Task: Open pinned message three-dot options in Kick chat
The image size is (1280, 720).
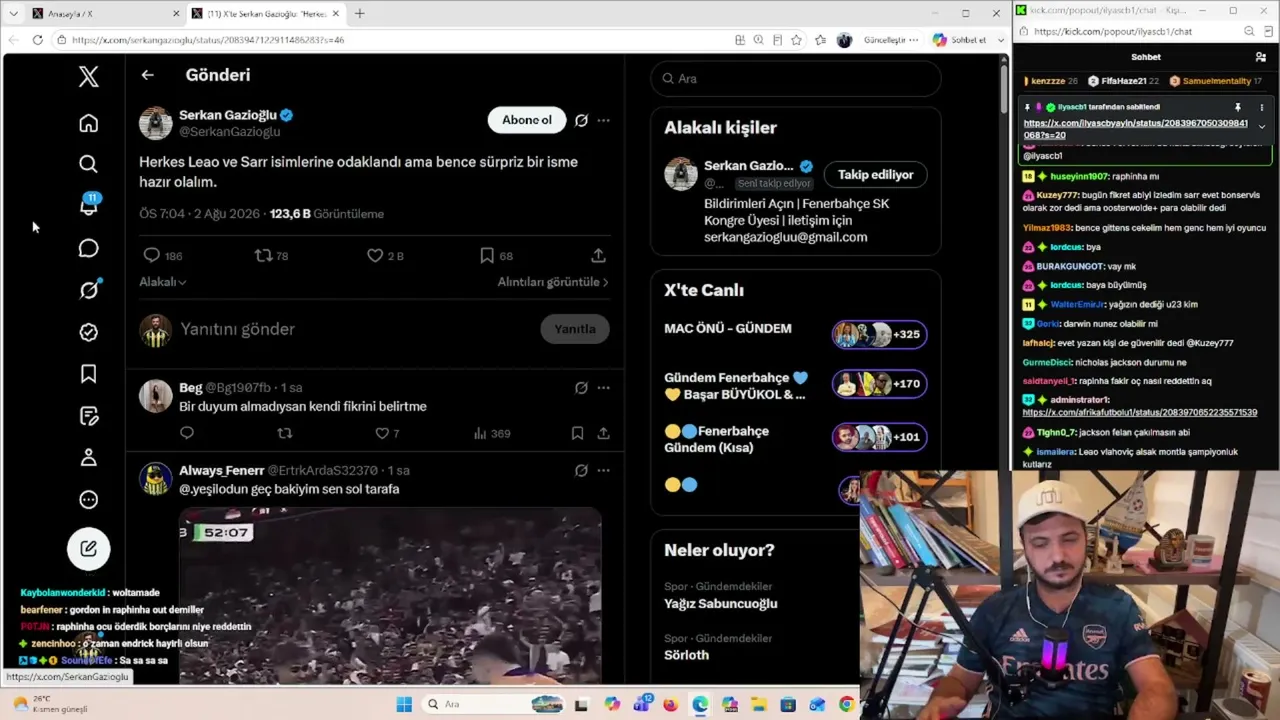Action: tap(1261, 107)
